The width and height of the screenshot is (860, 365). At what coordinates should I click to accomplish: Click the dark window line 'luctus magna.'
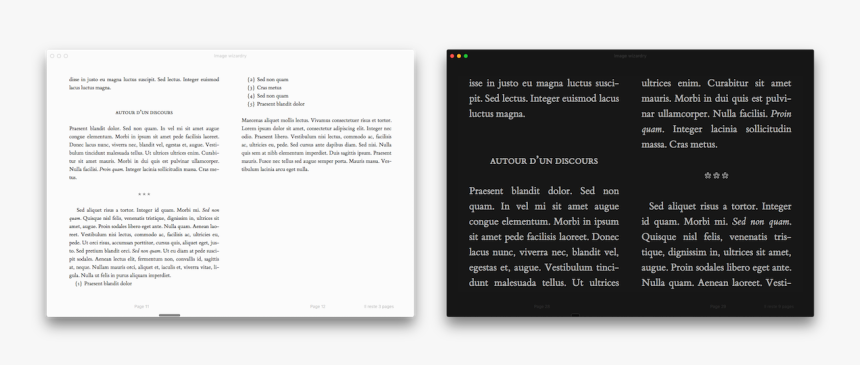497,114
